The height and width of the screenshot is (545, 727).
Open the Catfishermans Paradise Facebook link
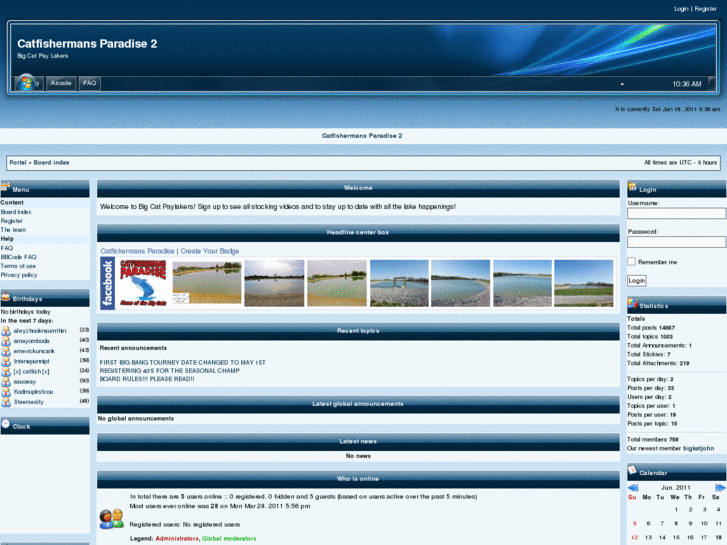[x=137, y=251]
